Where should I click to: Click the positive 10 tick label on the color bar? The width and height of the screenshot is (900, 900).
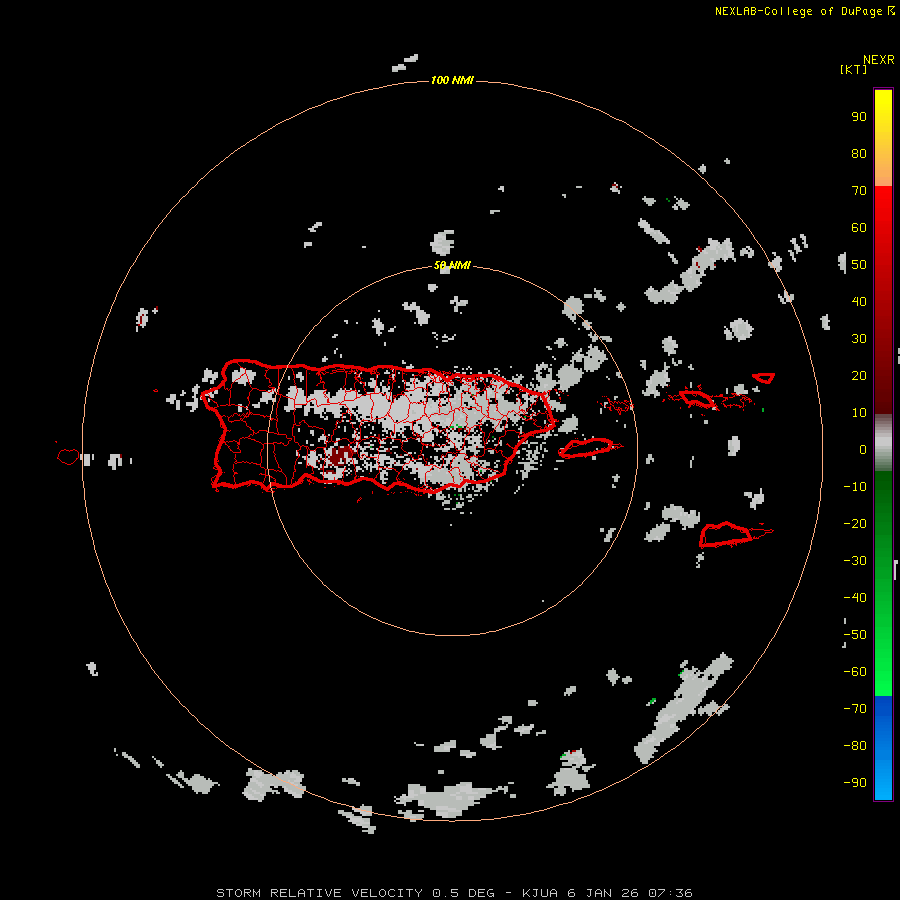(859, 413)
